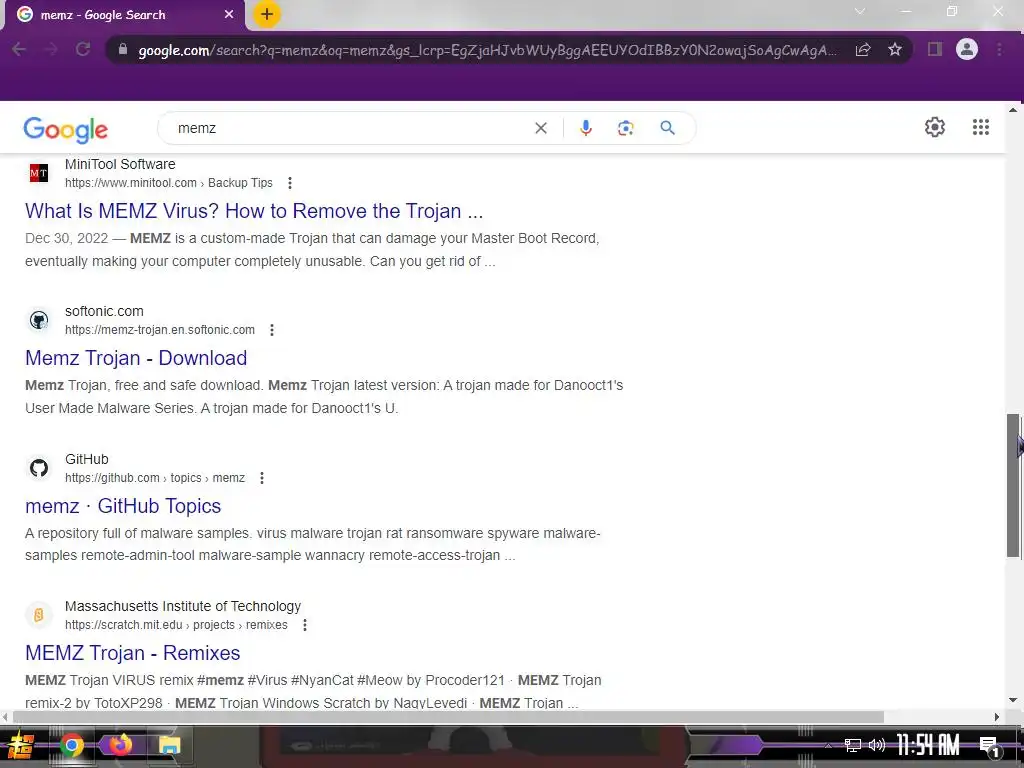The height and width of the screenshot is (768, 1024).
Task: Open the Chrome profile avatar
Action: [967, 49]
